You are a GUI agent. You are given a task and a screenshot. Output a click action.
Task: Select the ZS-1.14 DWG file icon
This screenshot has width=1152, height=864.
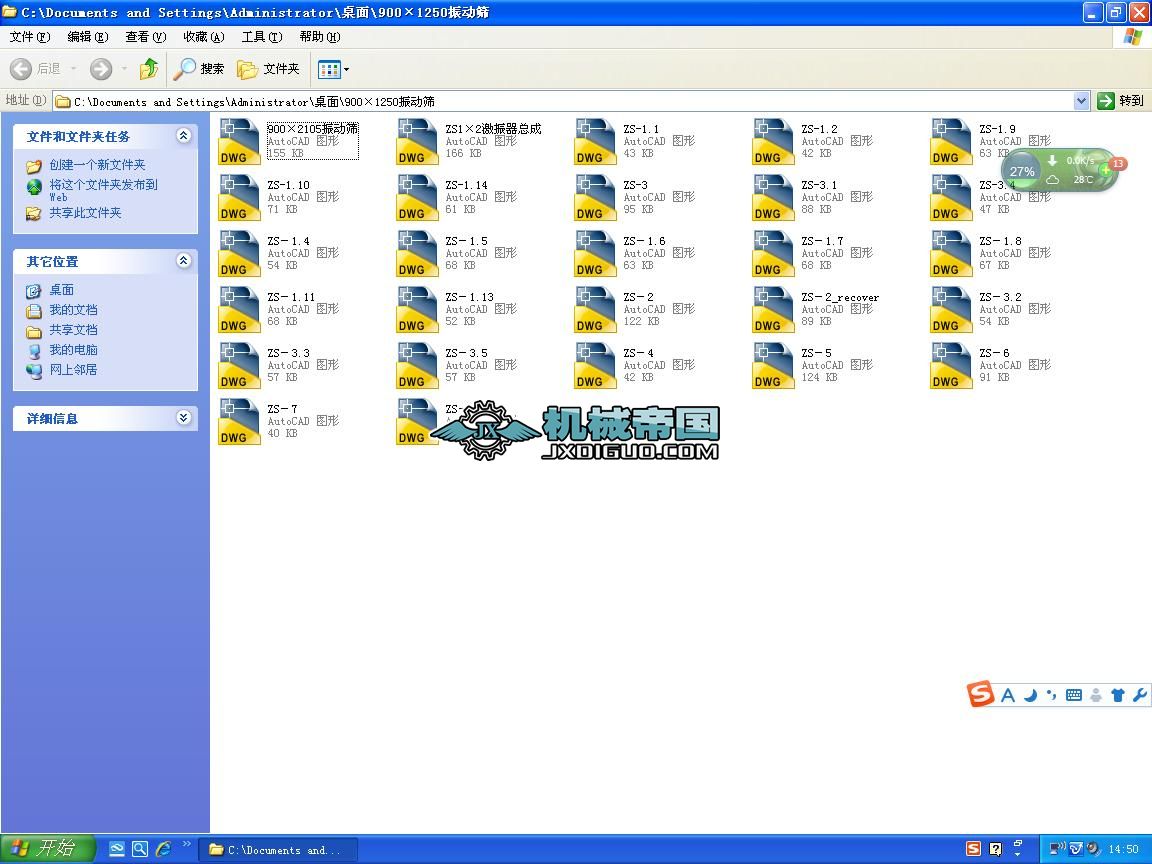(417, 198)
